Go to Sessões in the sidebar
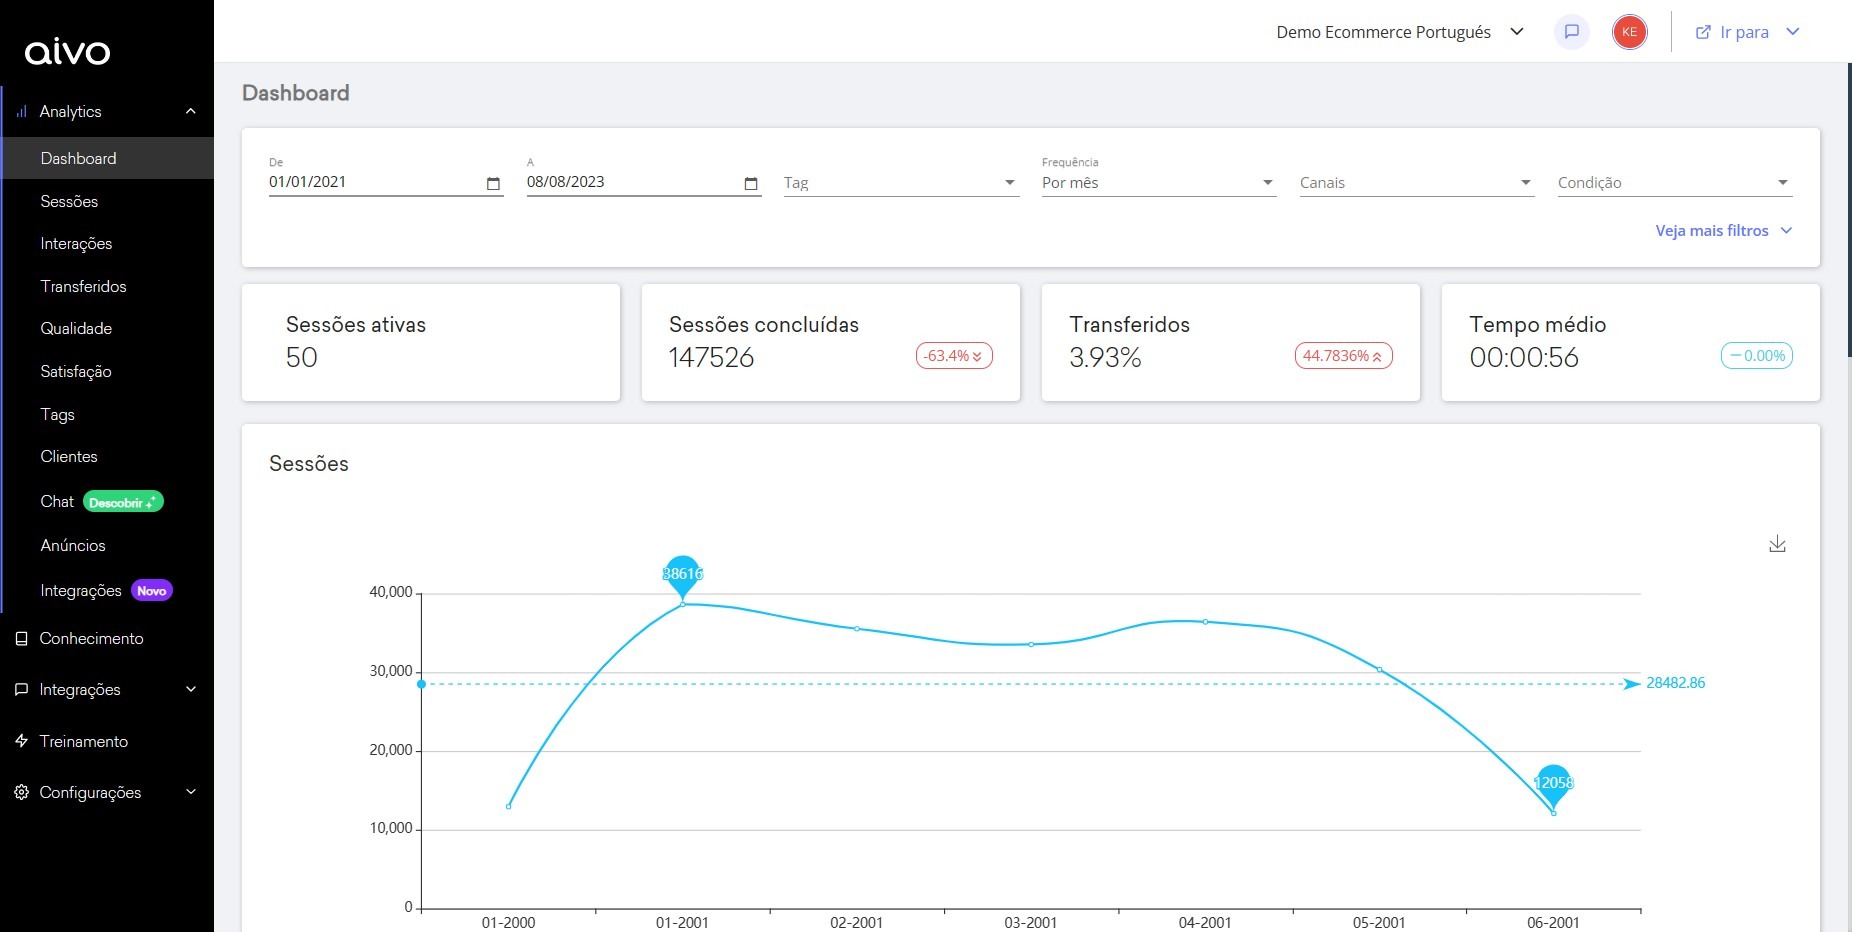Viewport: 1852px width, 932px height. click(x=69, y=201)
